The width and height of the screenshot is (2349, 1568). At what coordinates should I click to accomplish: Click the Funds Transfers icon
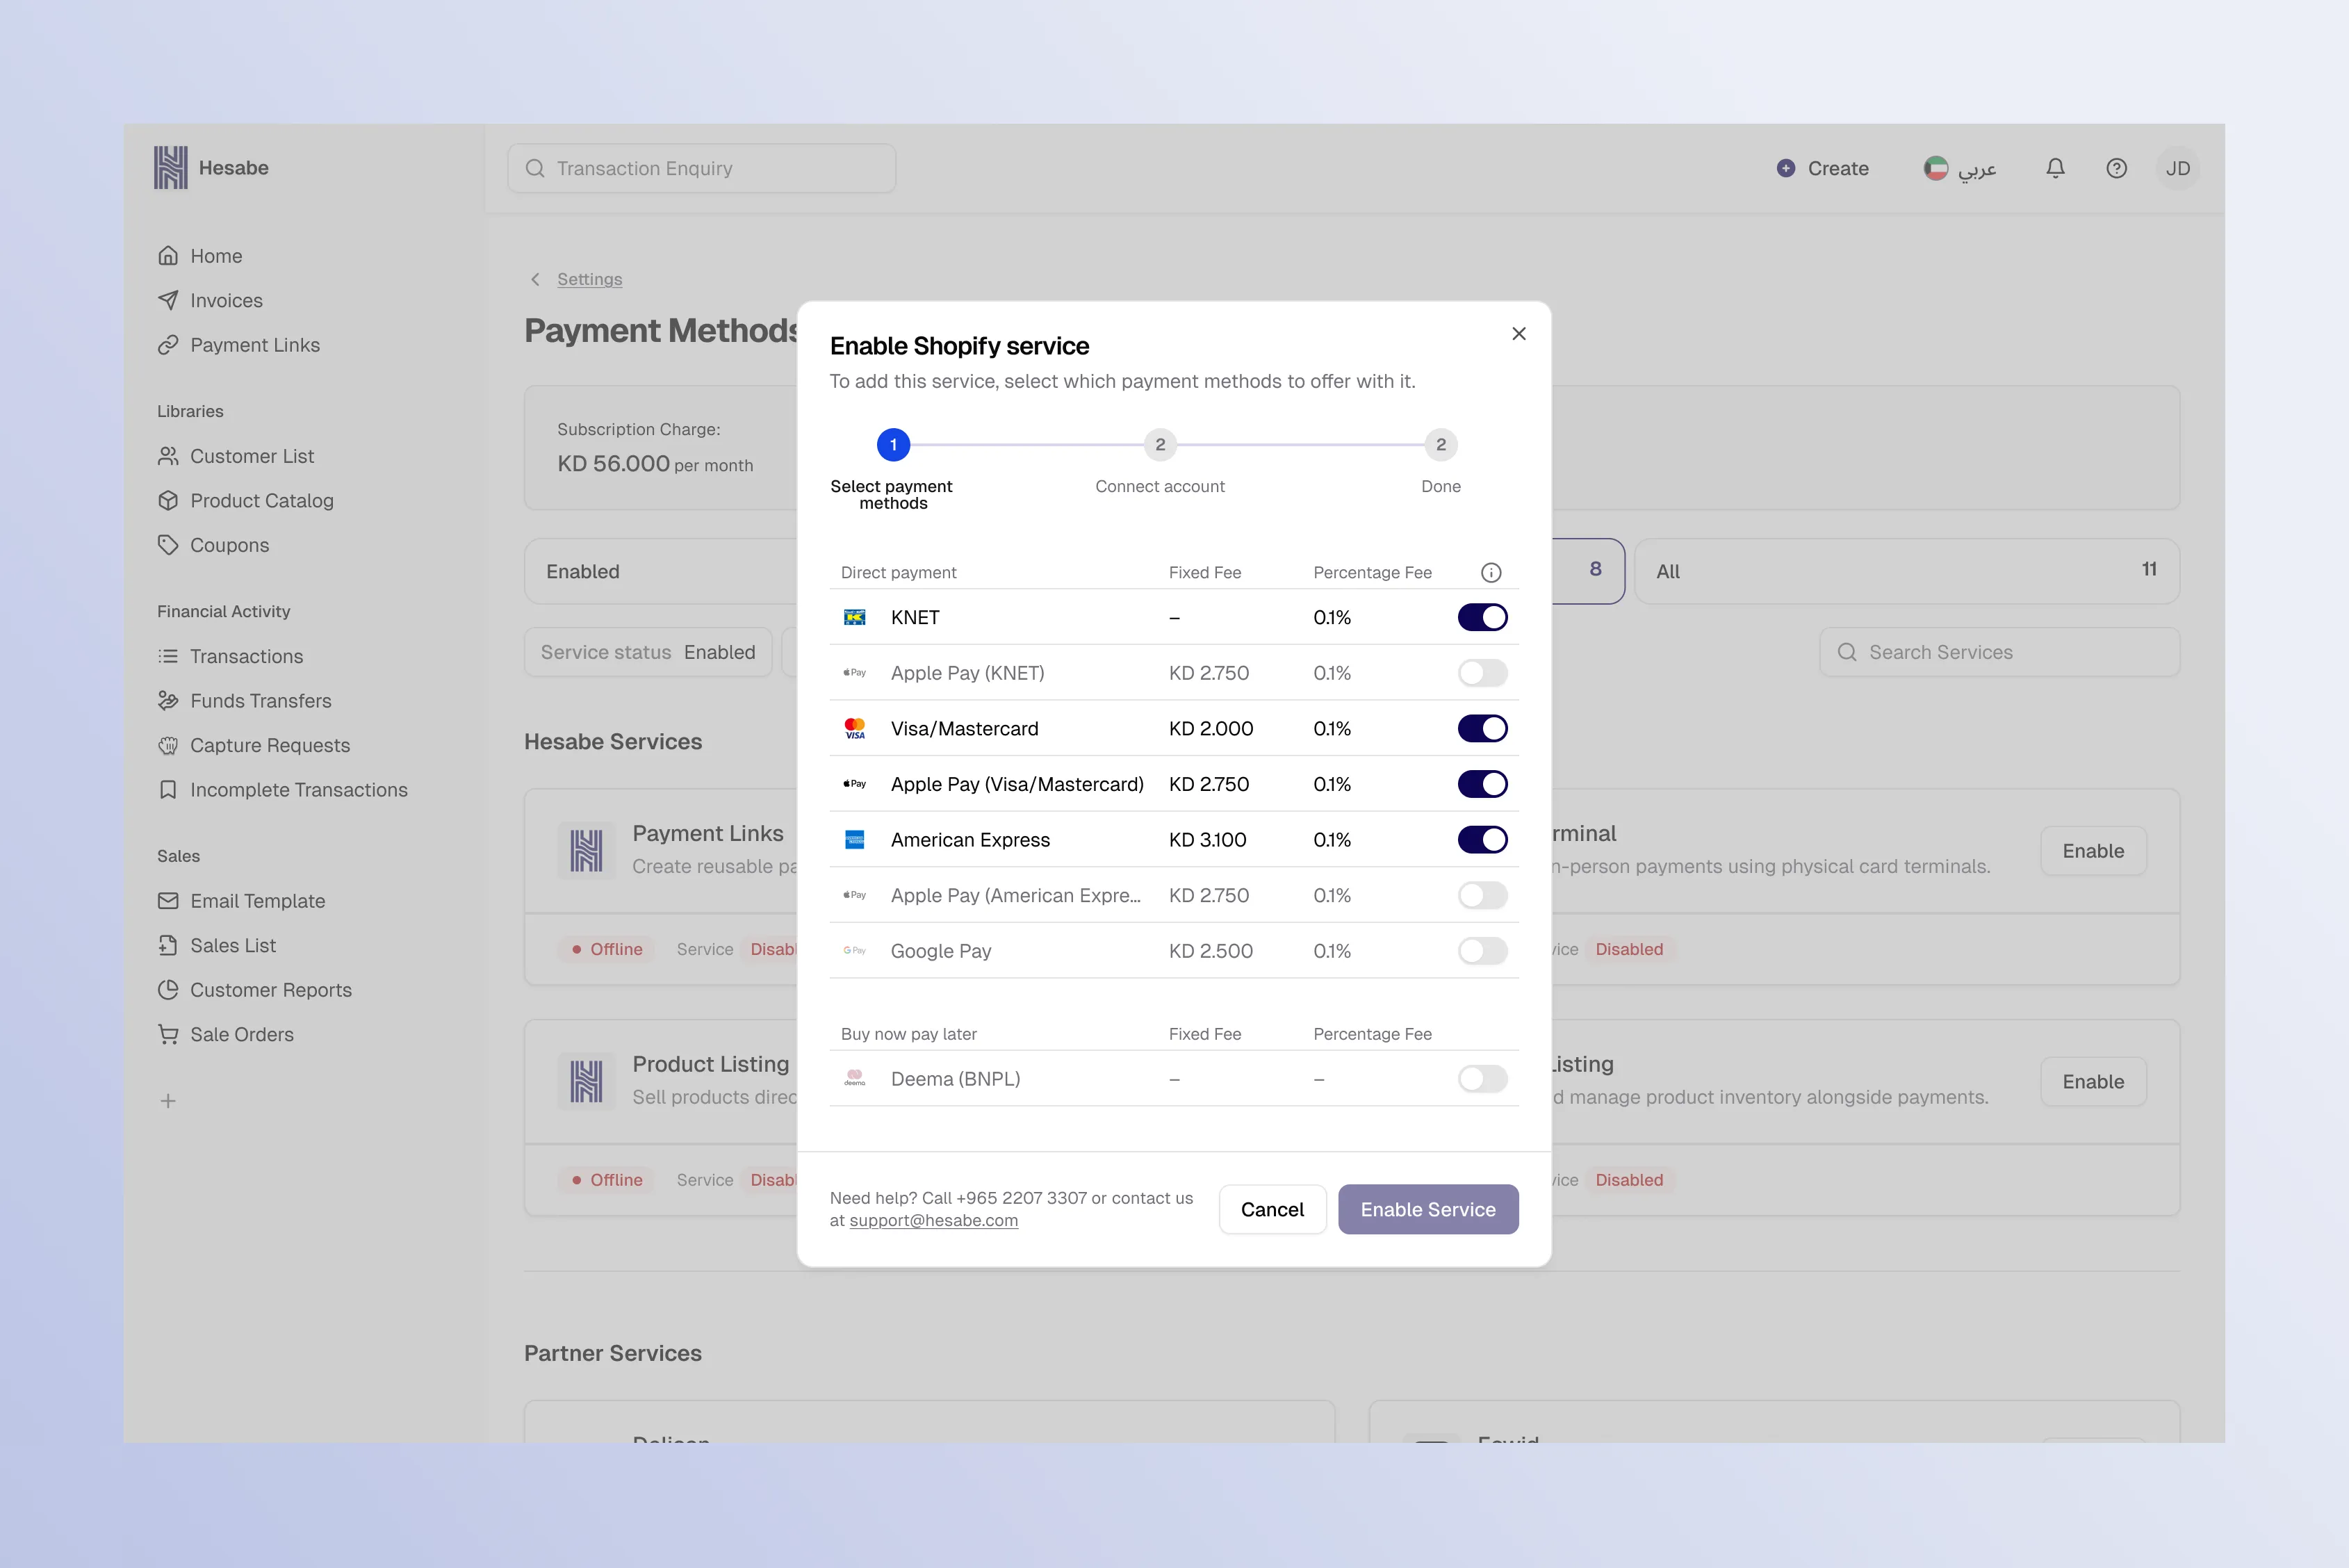(x=168, y=701)
